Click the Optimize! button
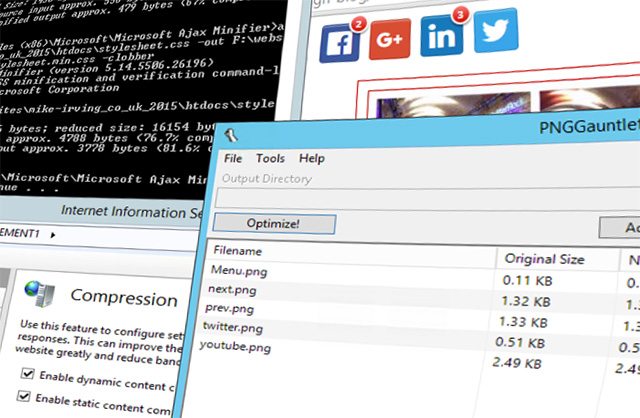The height and width of the screenshot is (418, 640). tap(274, 224)
